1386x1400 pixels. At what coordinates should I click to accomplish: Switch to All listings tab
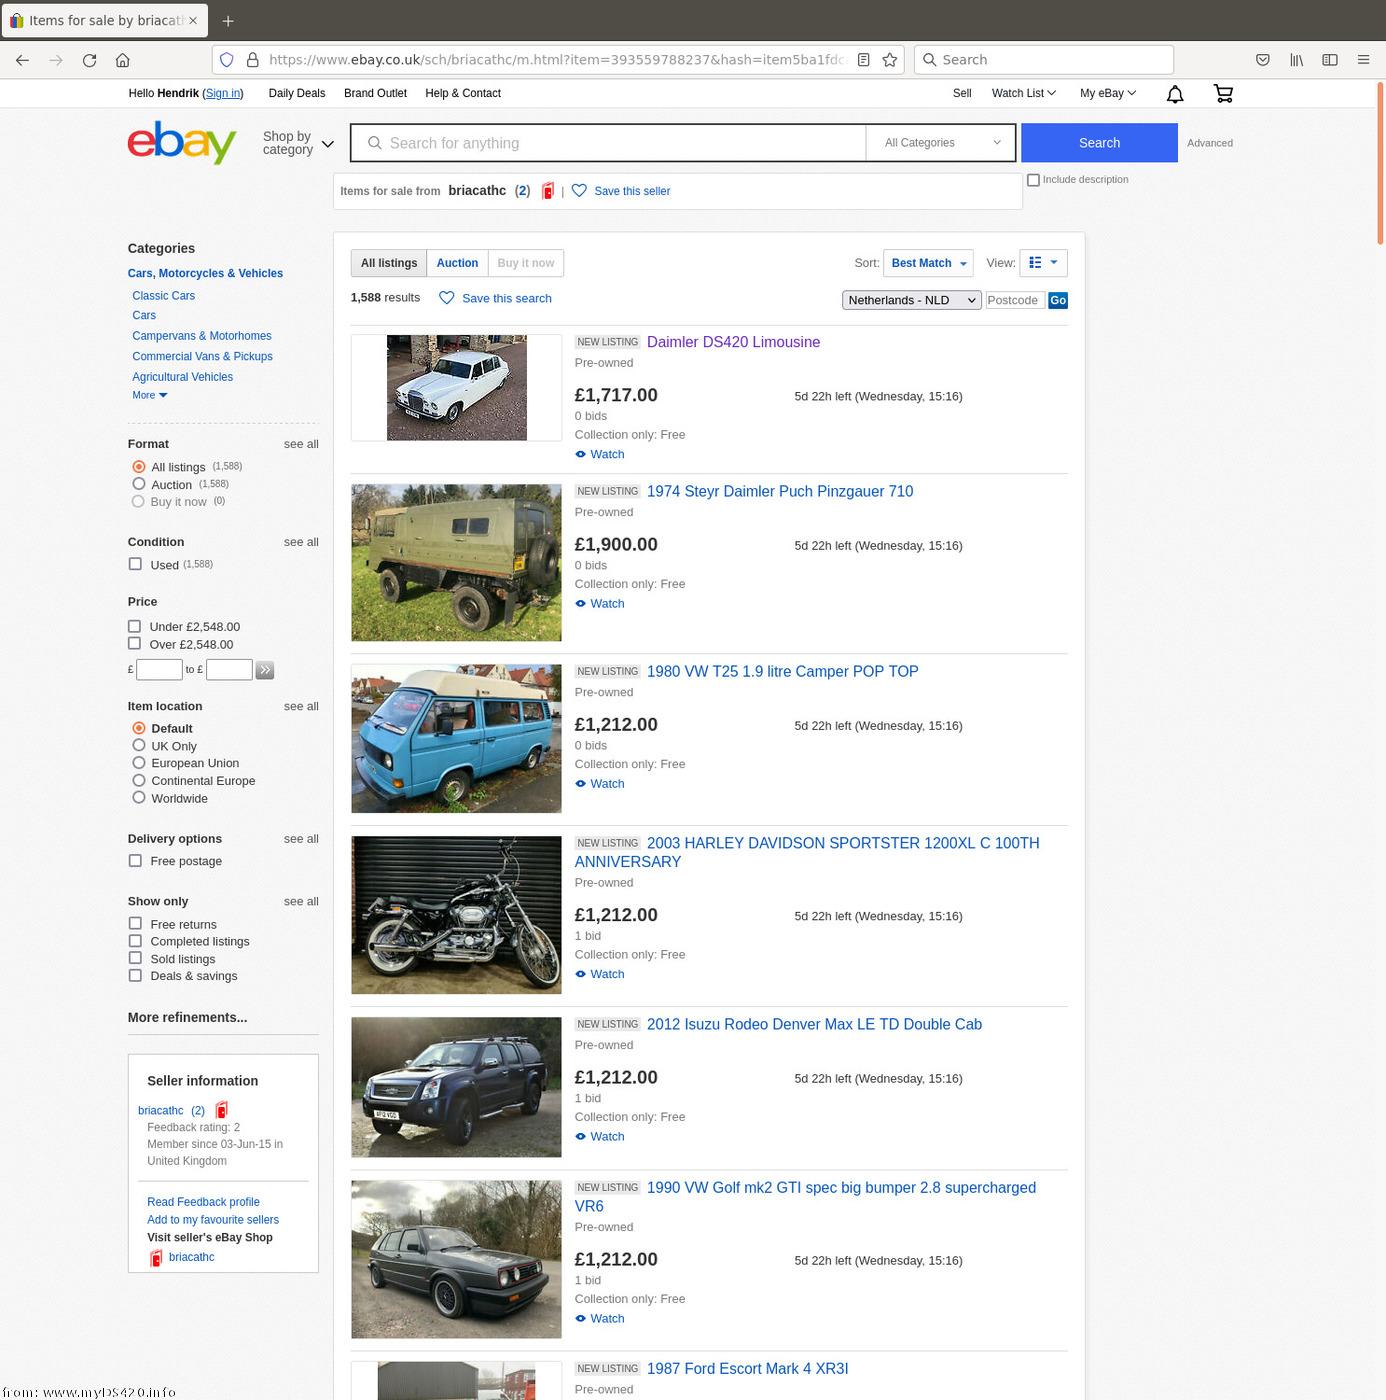point(389,263)
